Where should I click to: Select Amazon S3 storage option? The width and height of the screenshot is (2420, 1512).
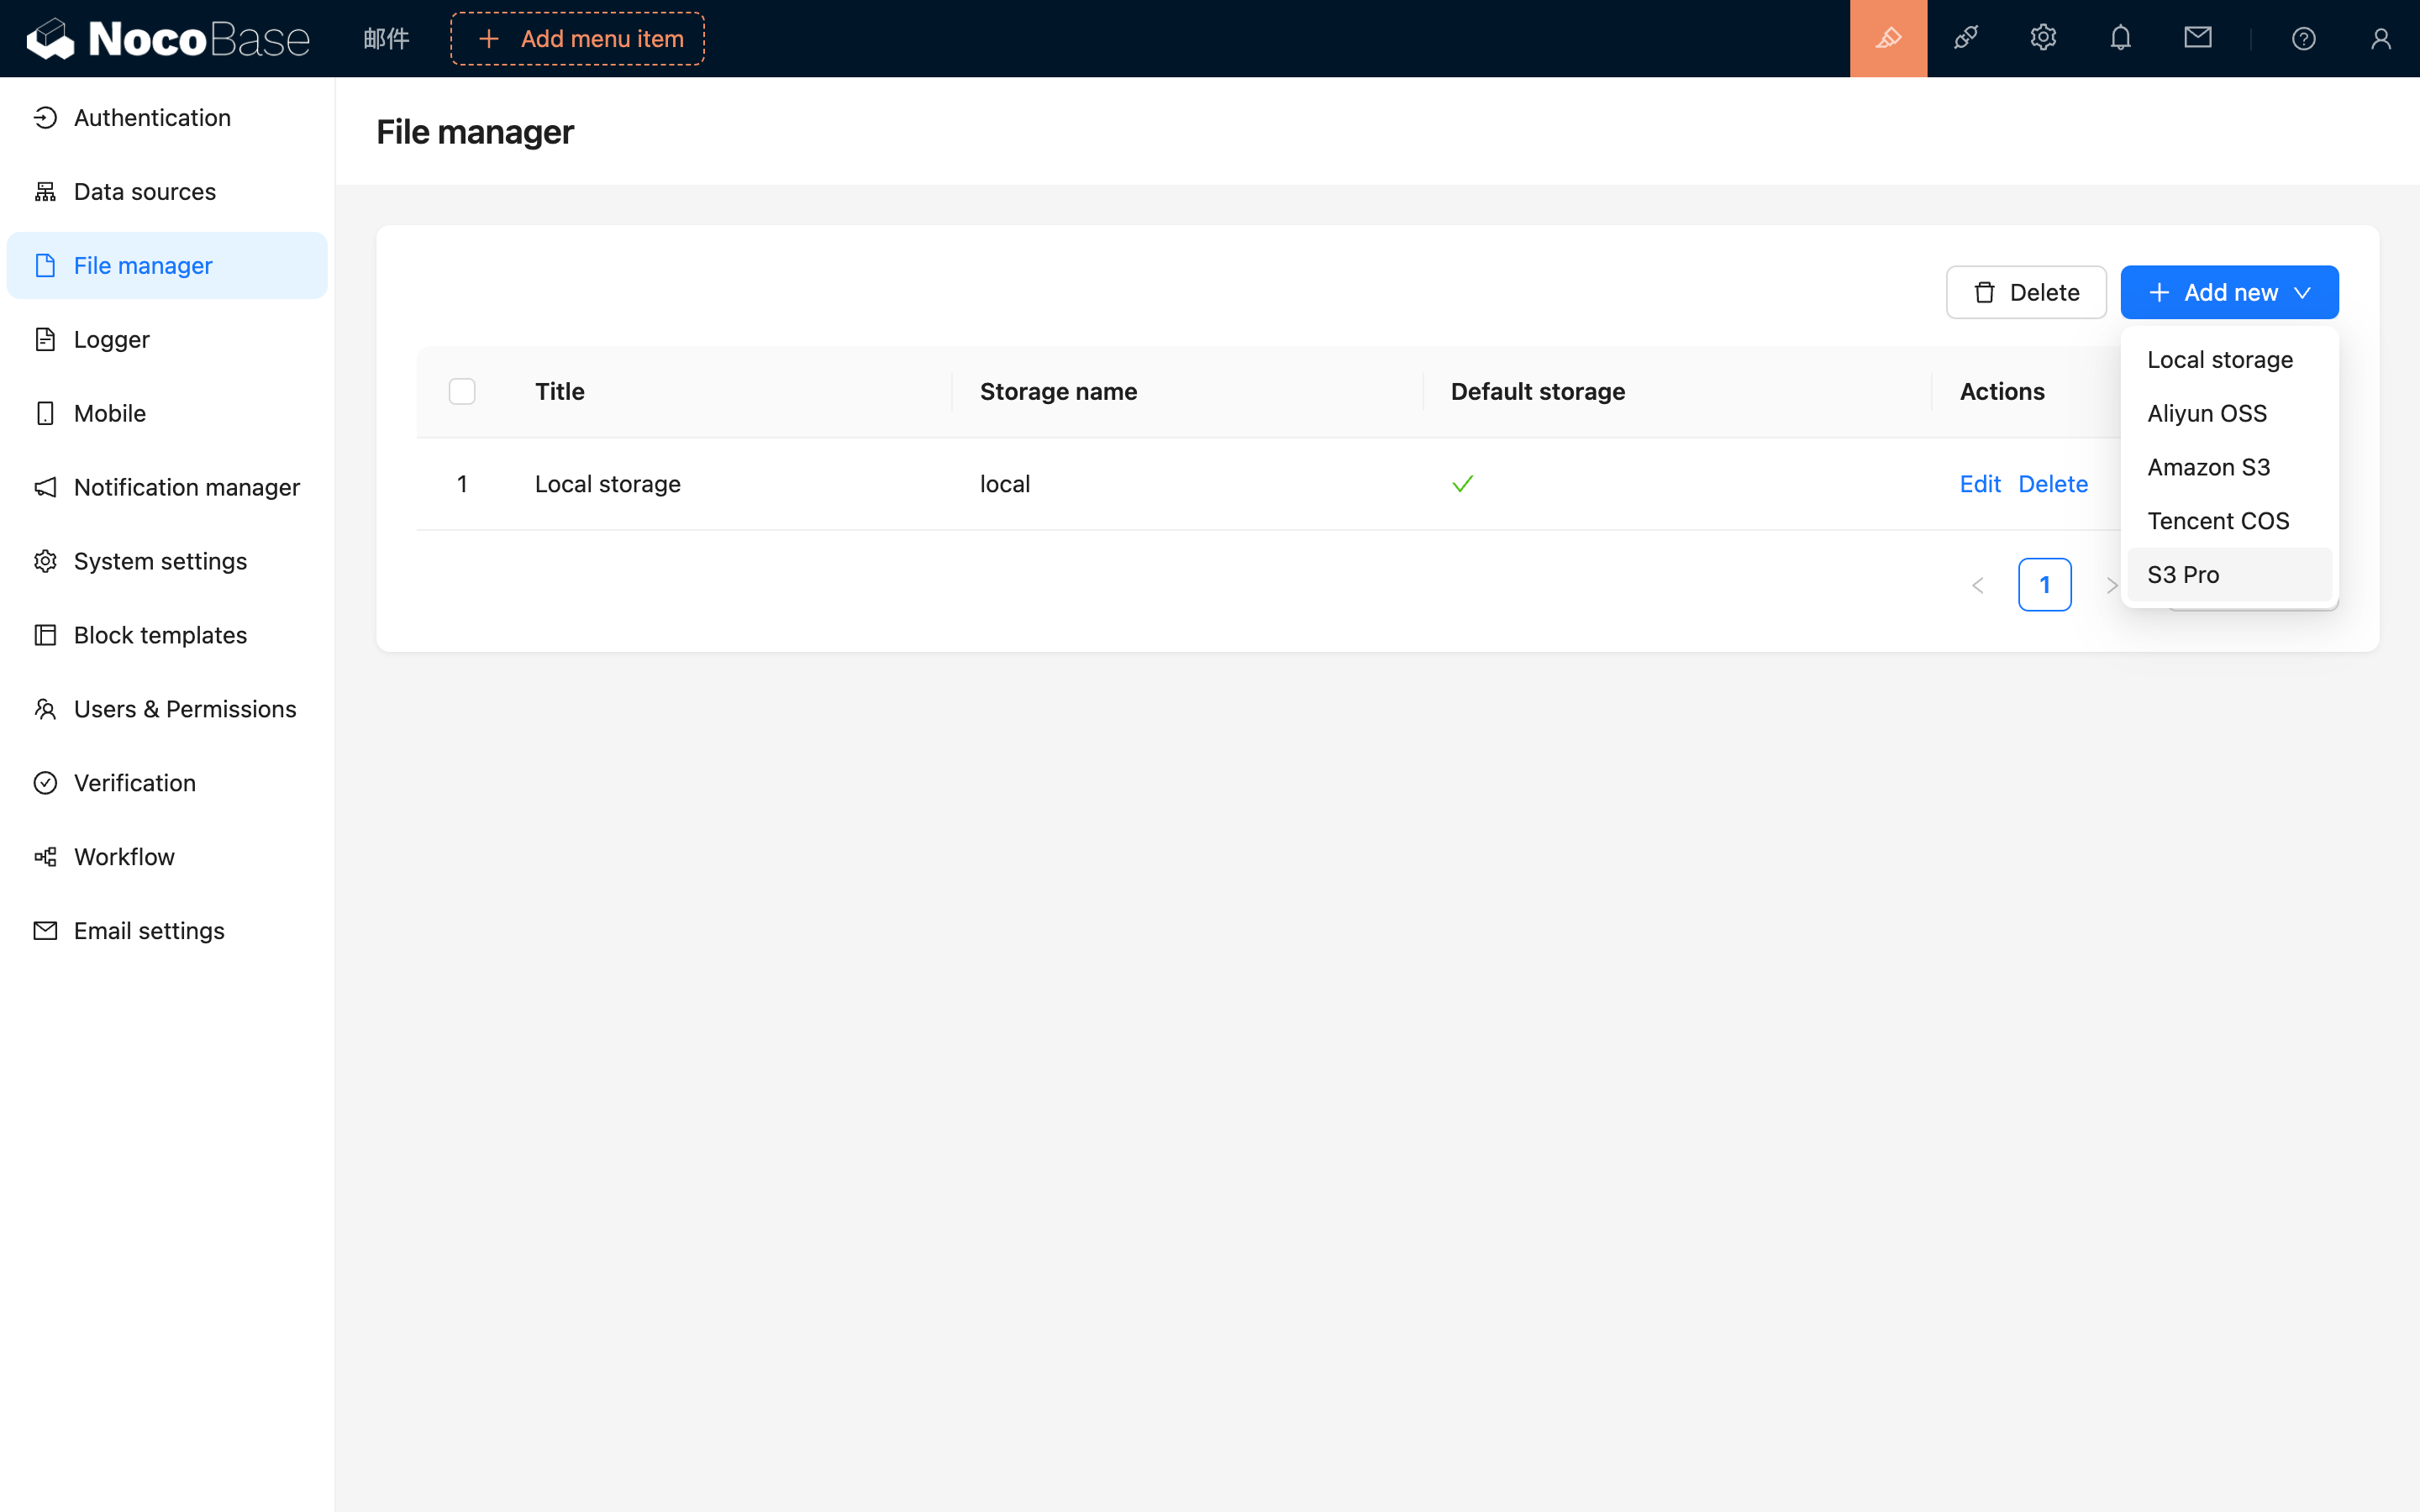pos(2208,467)
